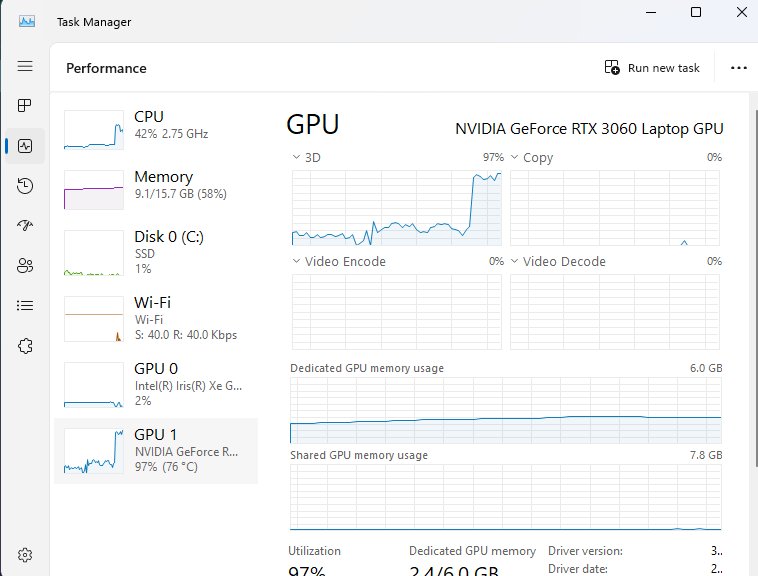Select the Wi-Fi performance entry
This screenshot has height=576, width=758.
coord(156,319)
